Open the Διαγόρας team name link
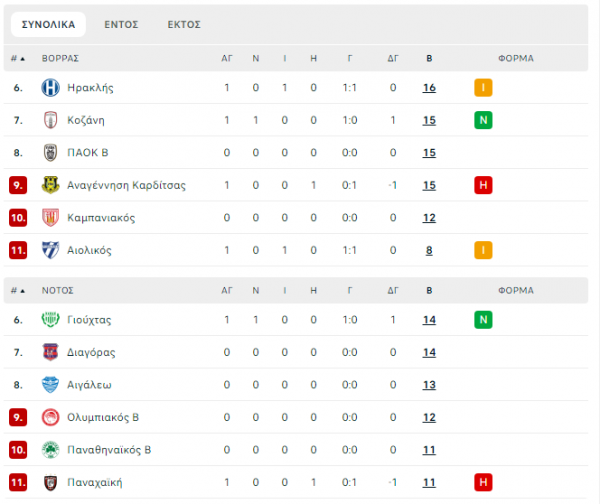Screen dimensions: 600x504 (x=91, y=352)
